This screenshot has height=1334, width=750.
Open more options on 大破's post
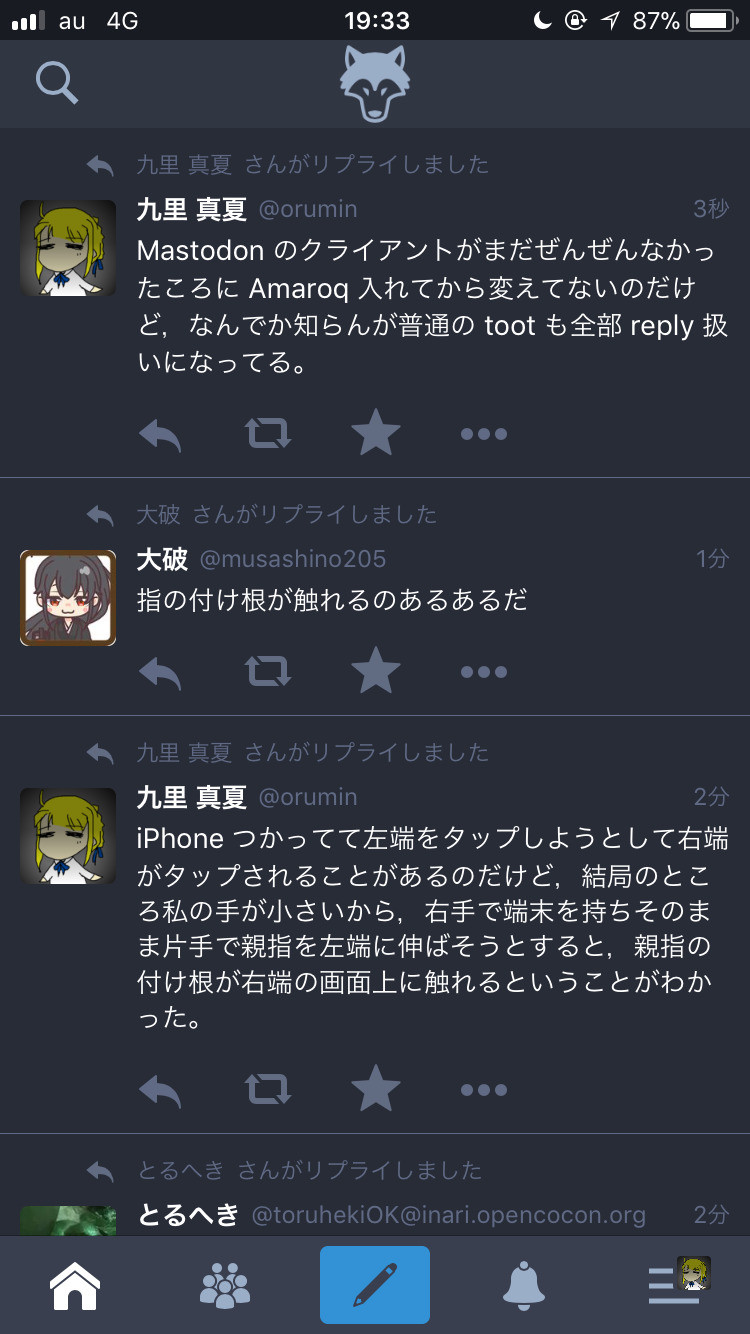(x=484, y=672)
